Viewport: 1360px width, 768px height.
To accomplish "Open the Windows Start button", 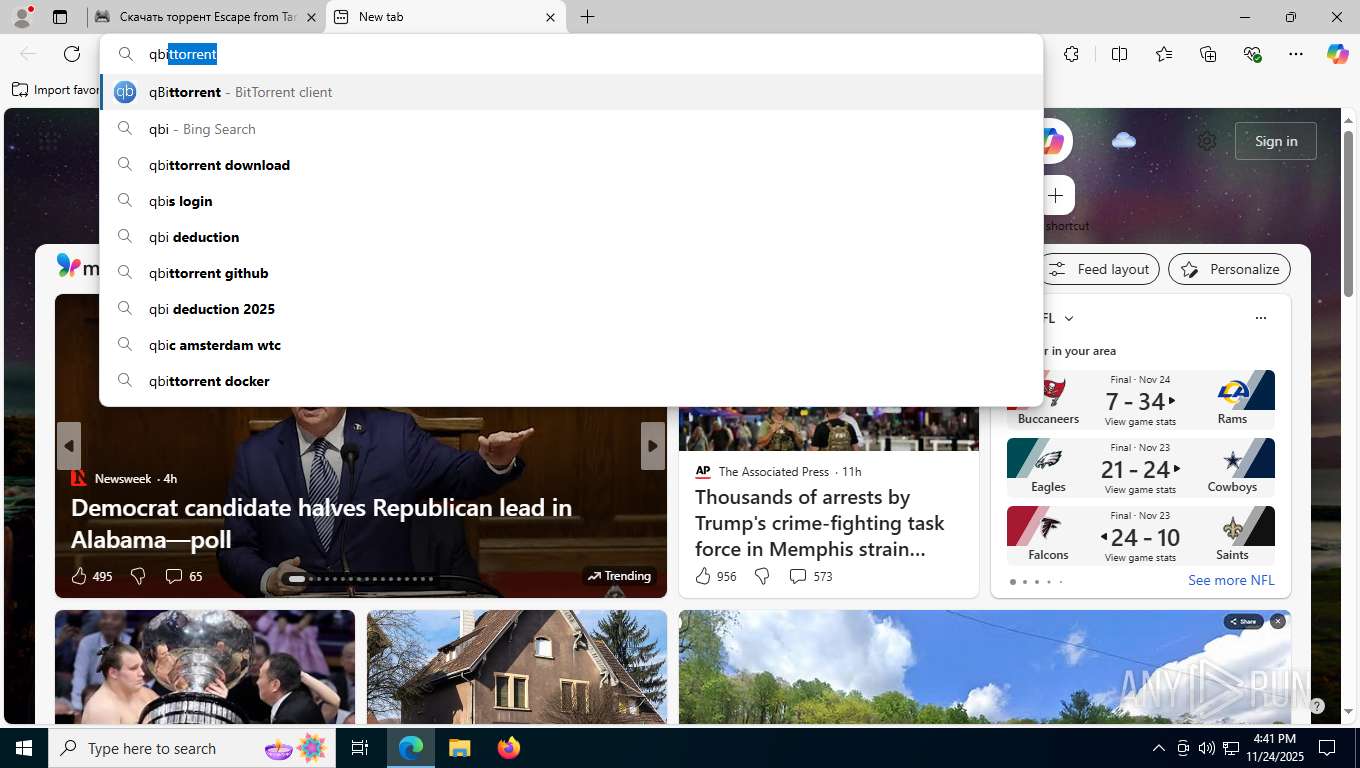I will tap(24, 748).
